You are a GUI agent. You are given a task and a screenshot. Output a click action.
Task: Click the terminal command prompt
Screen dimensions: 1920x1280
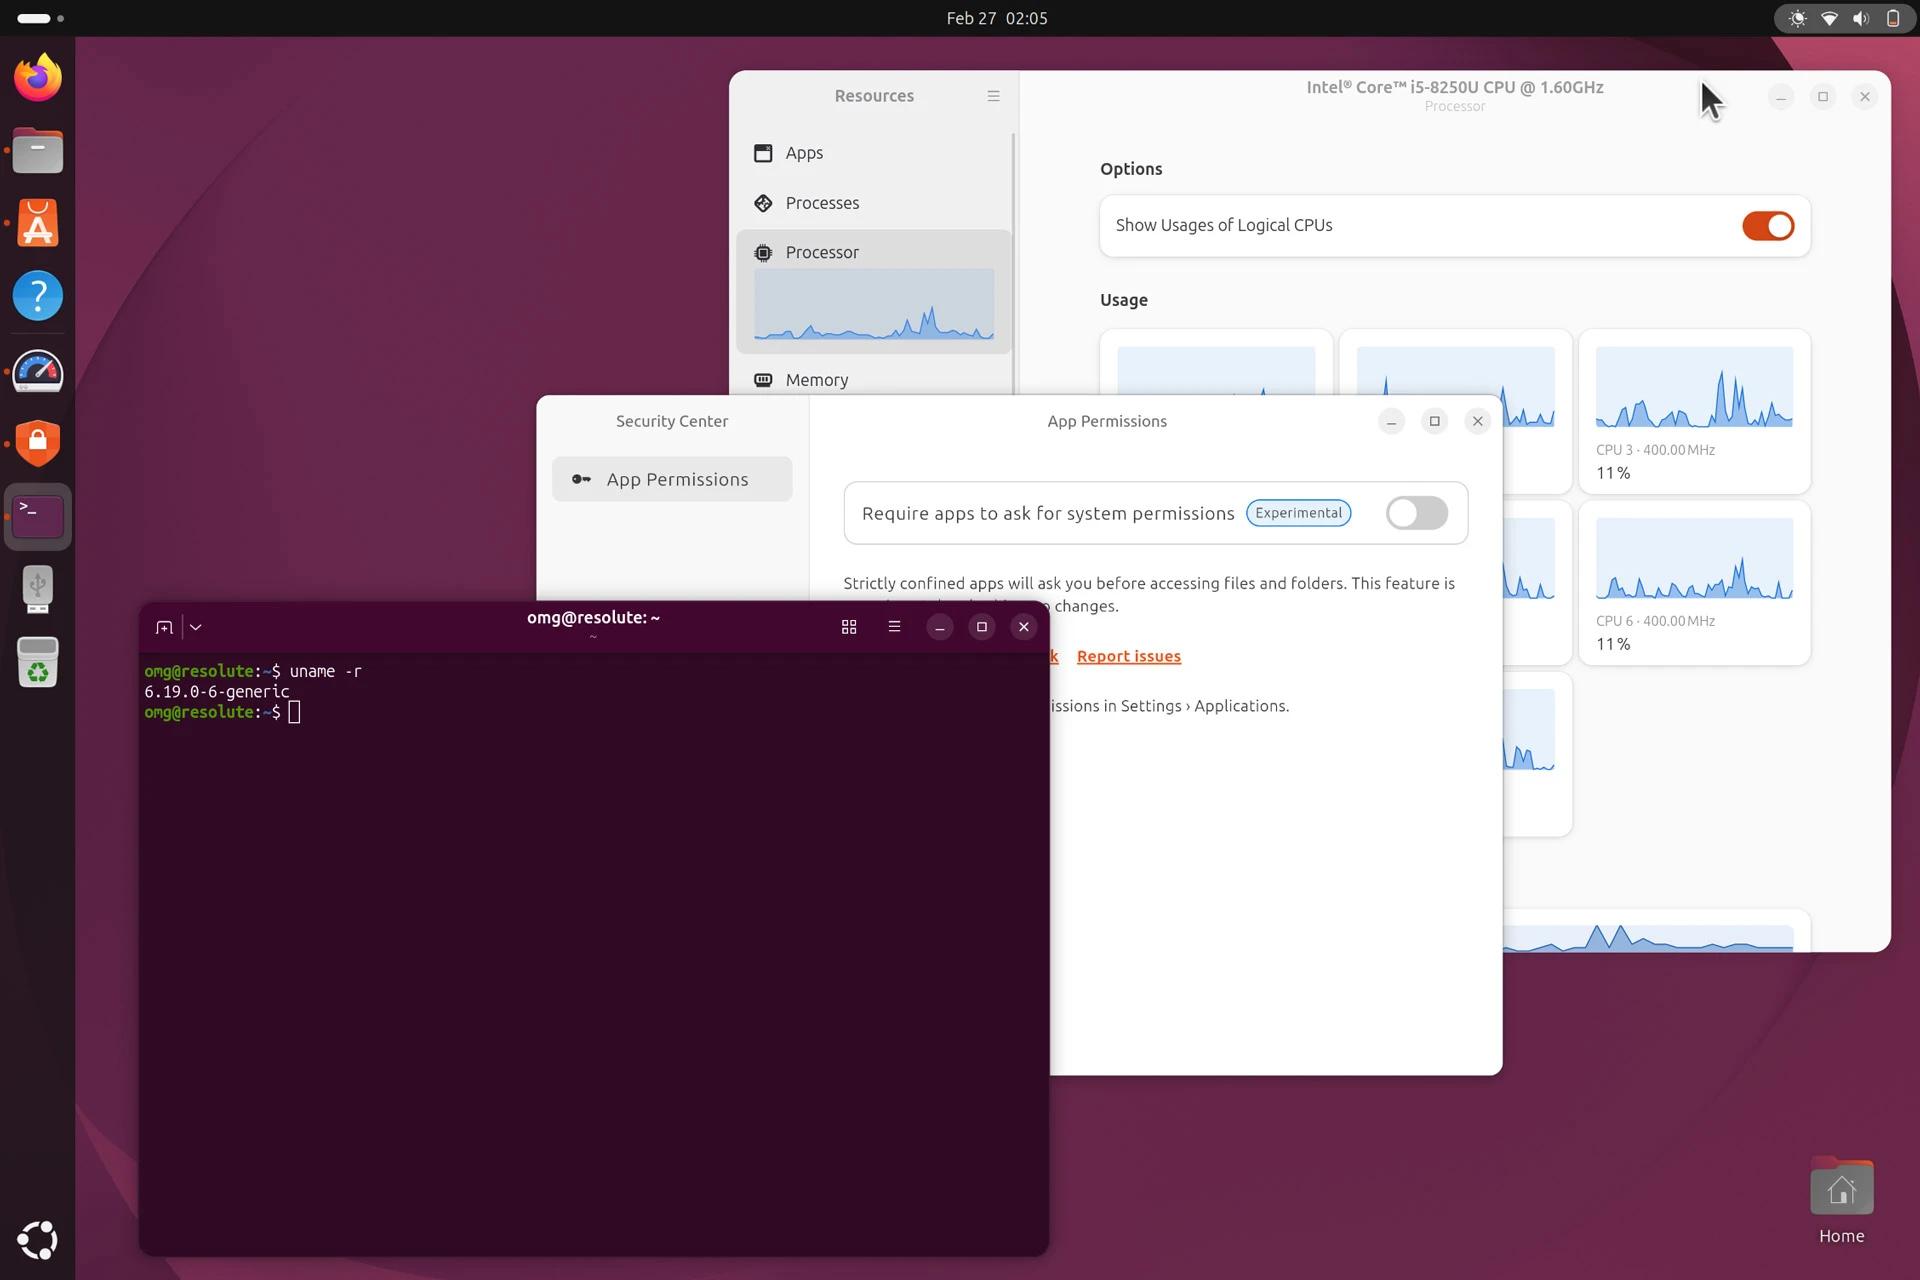coord(295,711)
